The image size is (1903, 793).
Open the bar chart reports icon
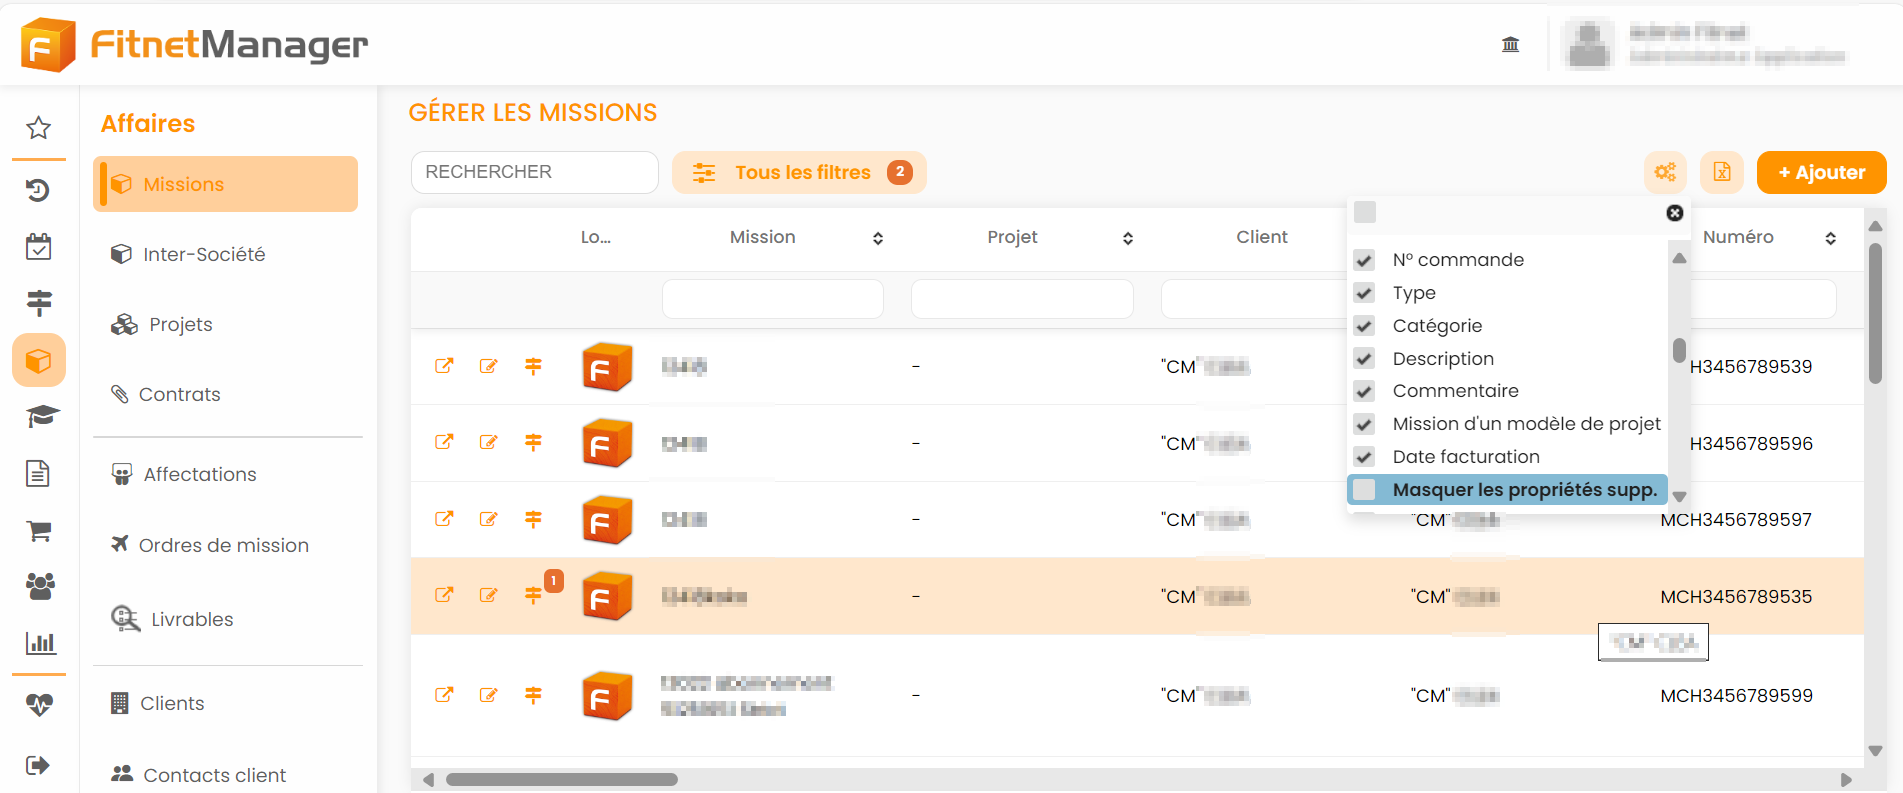click(40, 643)
